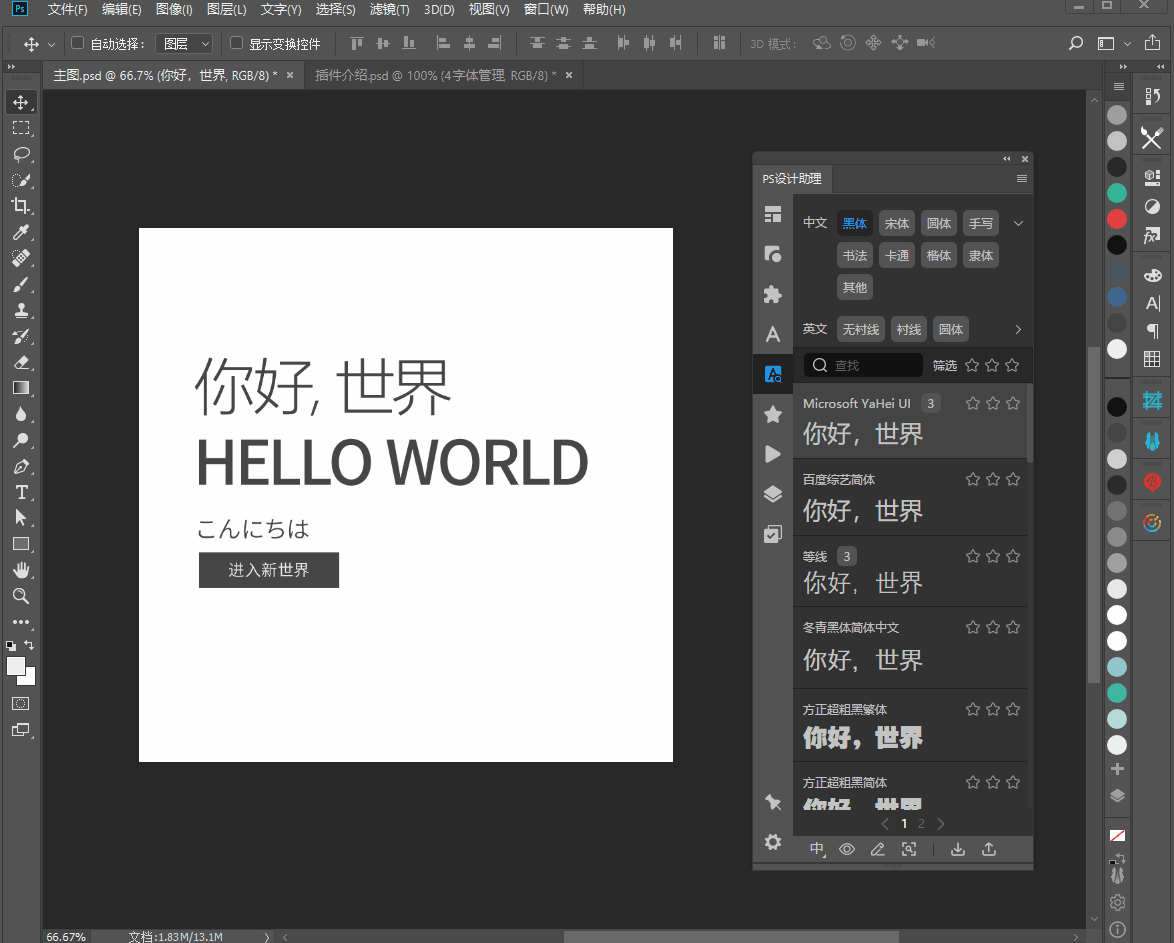Select the Gradient tool
The width and height of the screenshot is (1174, 943).
[x=21, y=388]
